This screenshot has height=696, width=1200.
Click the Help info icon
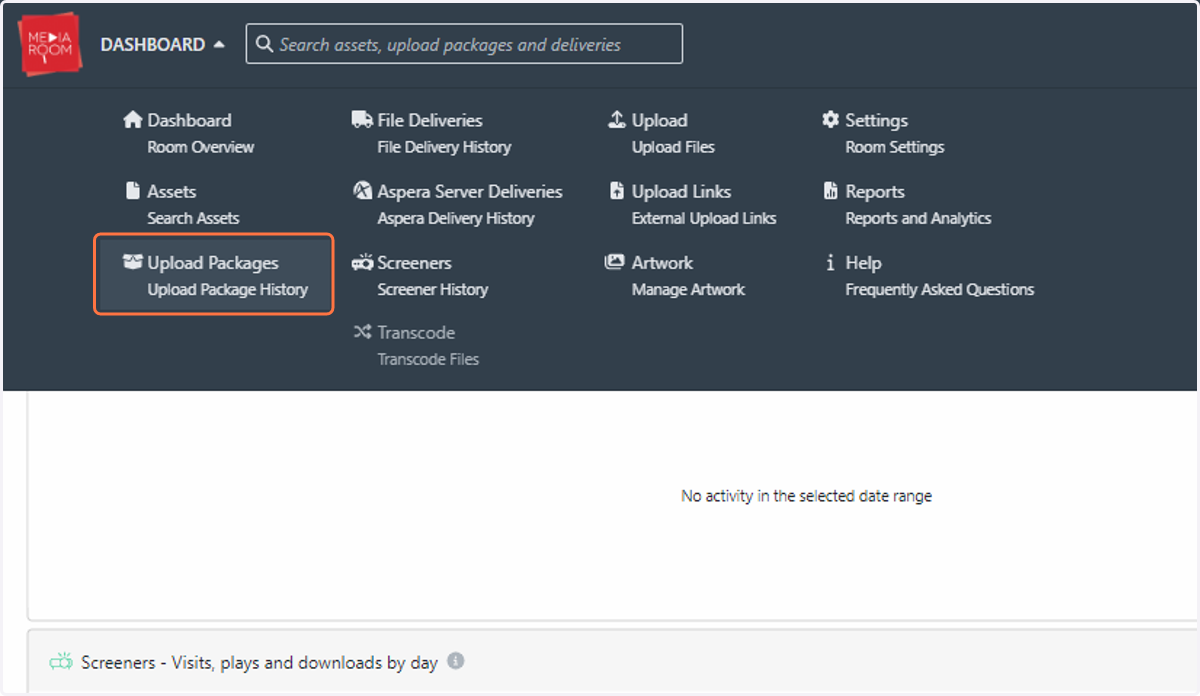pyautogui.click(x=830, y=263)
